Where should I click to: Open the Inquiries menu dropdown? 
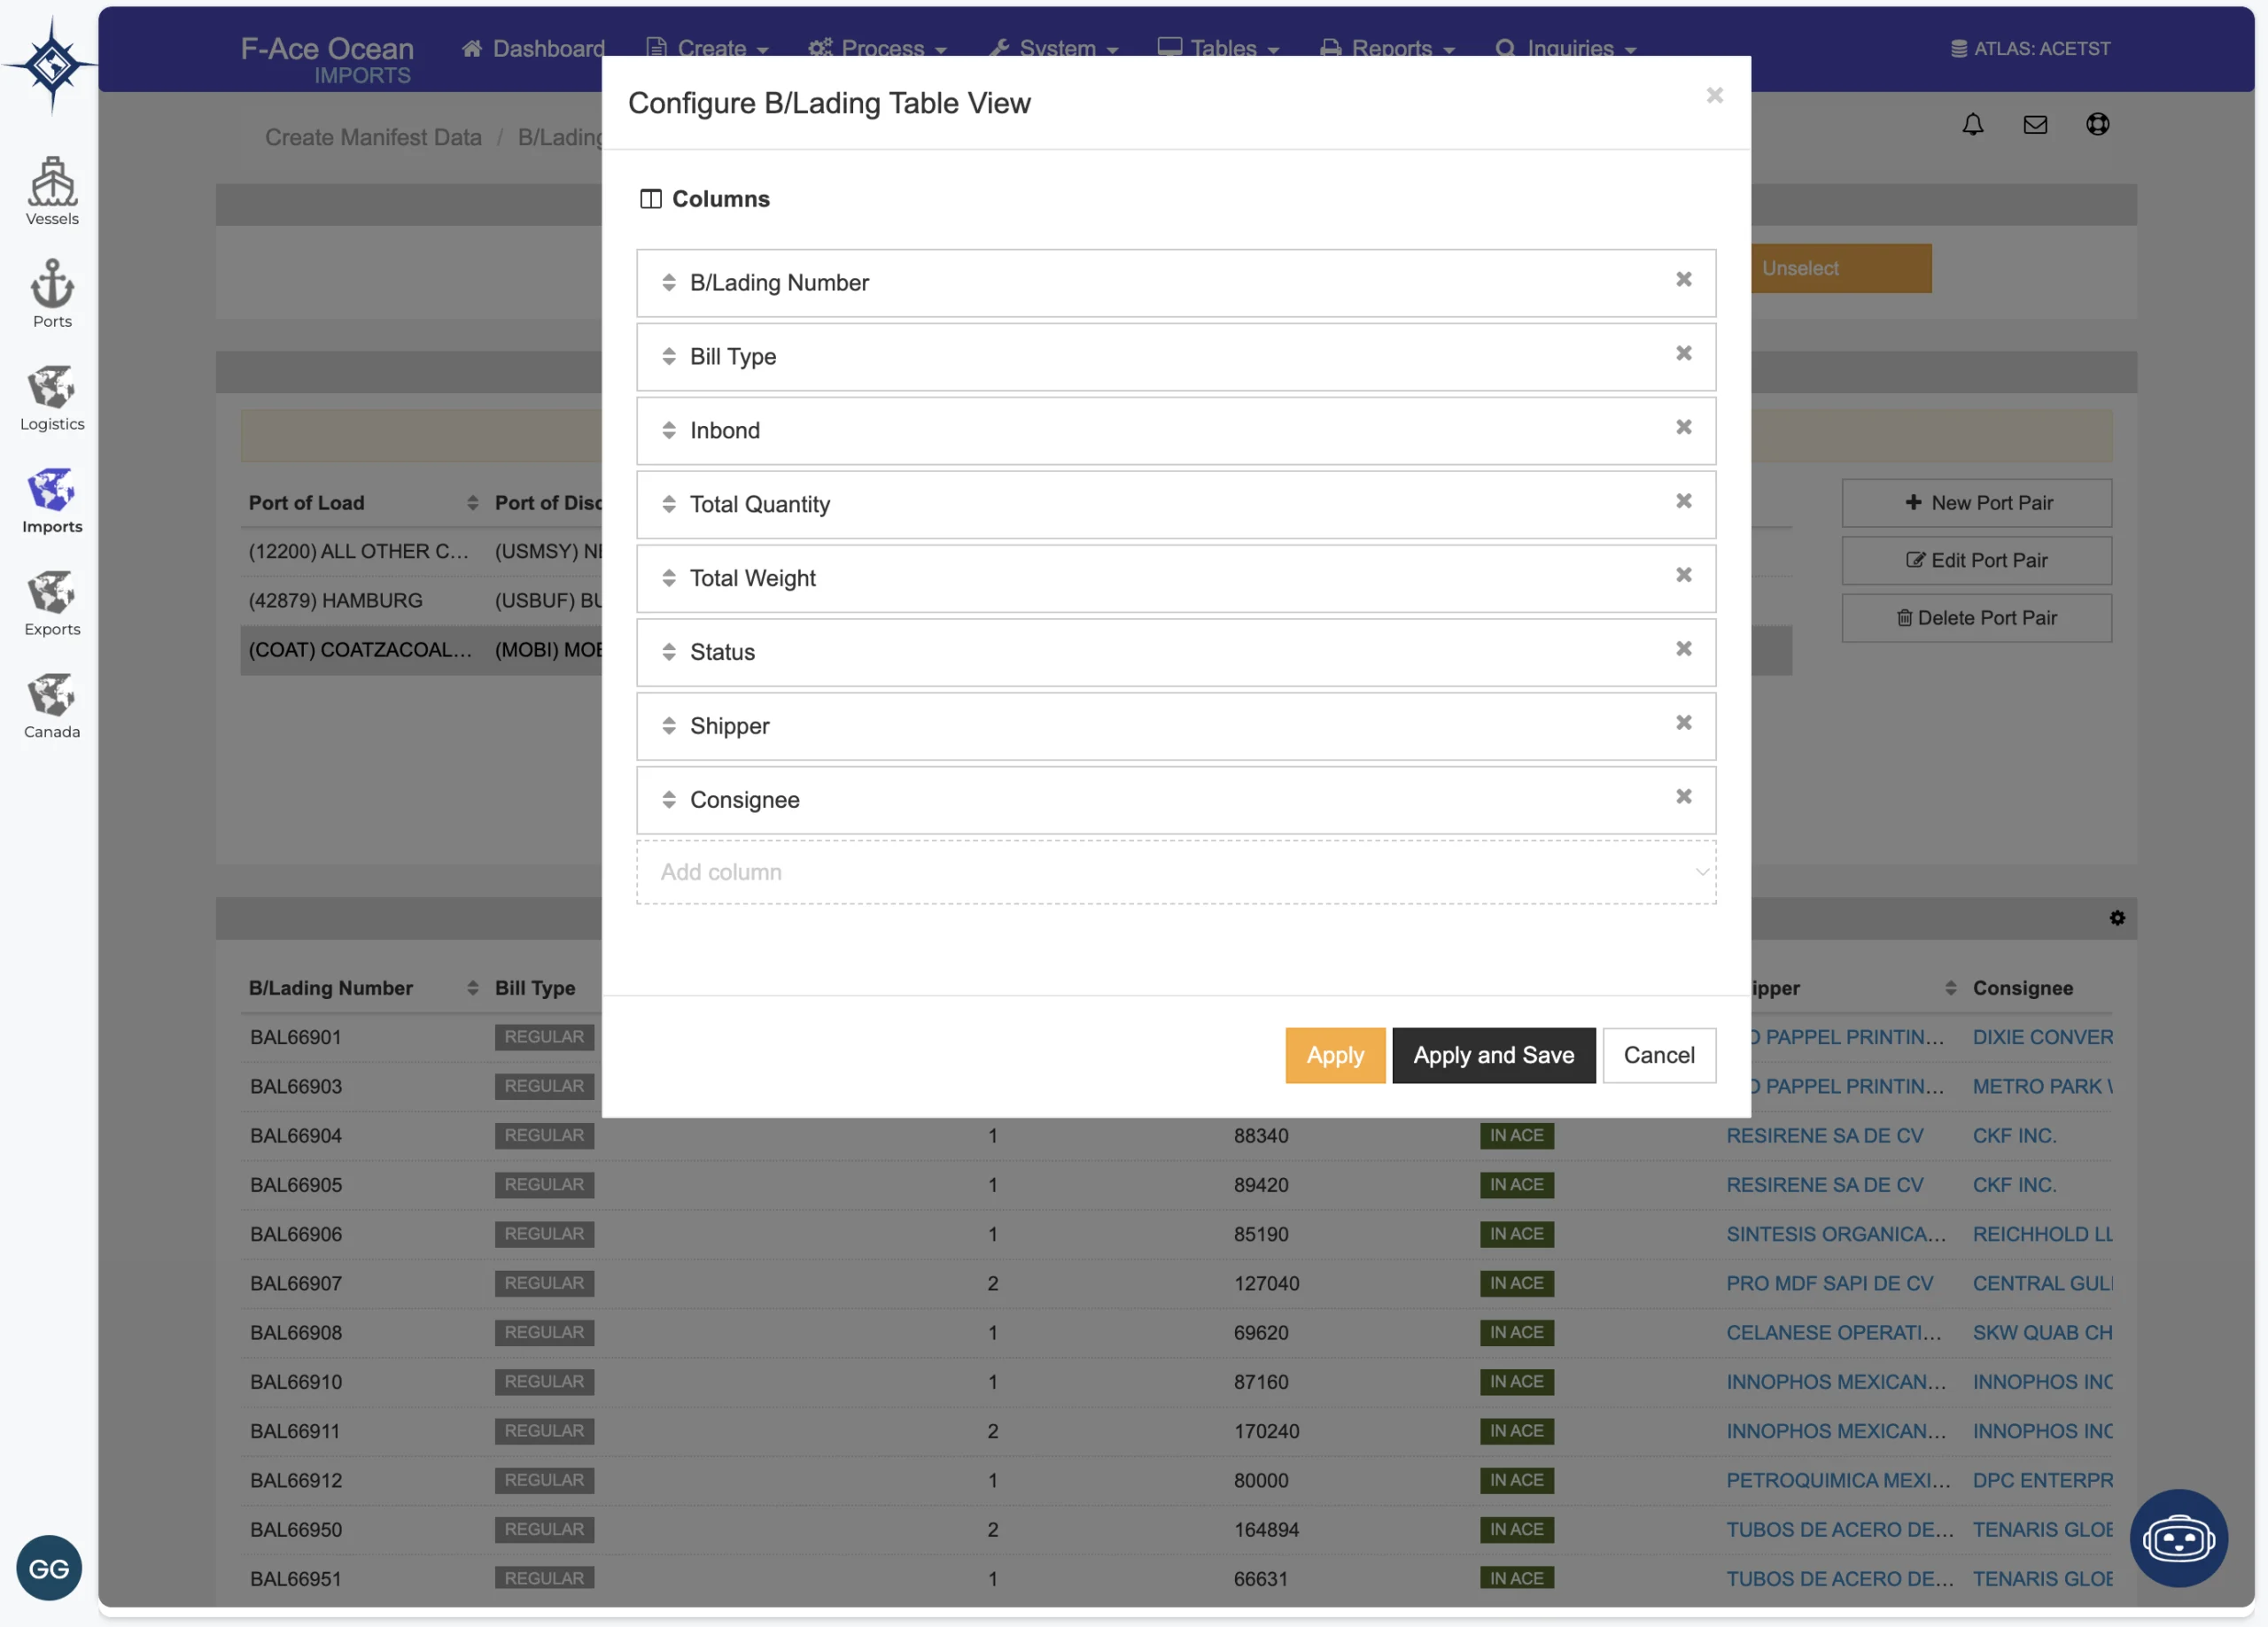point(1566,48)
